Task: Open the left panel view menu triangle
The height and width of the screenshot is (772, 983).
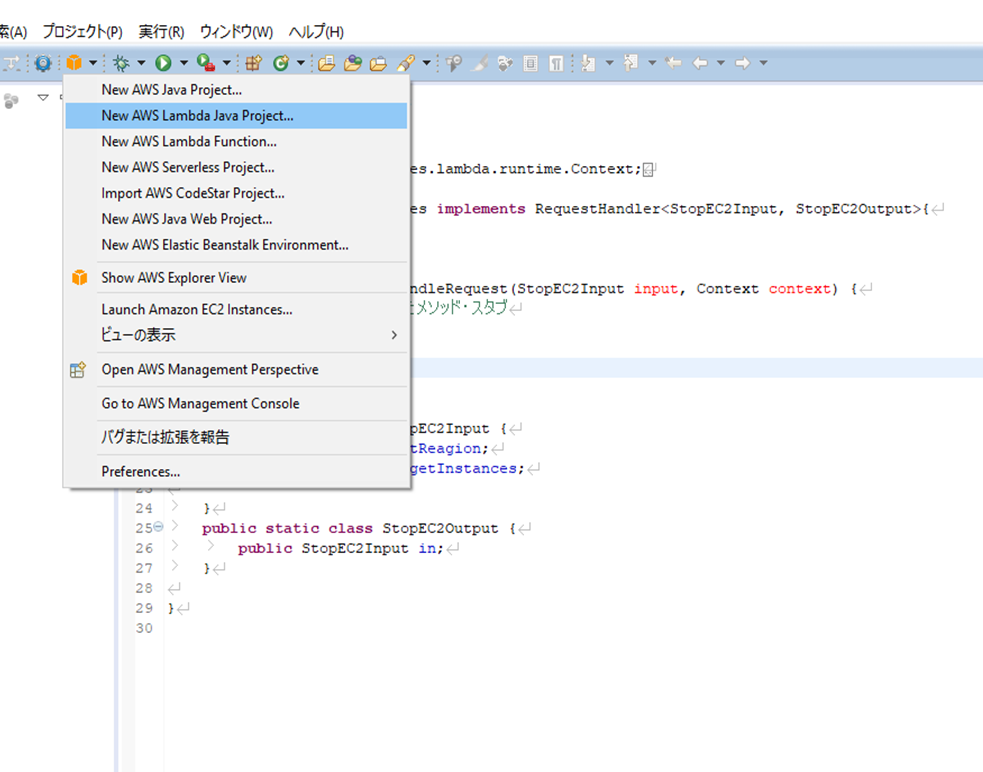Action: click(x=43, y=97)
